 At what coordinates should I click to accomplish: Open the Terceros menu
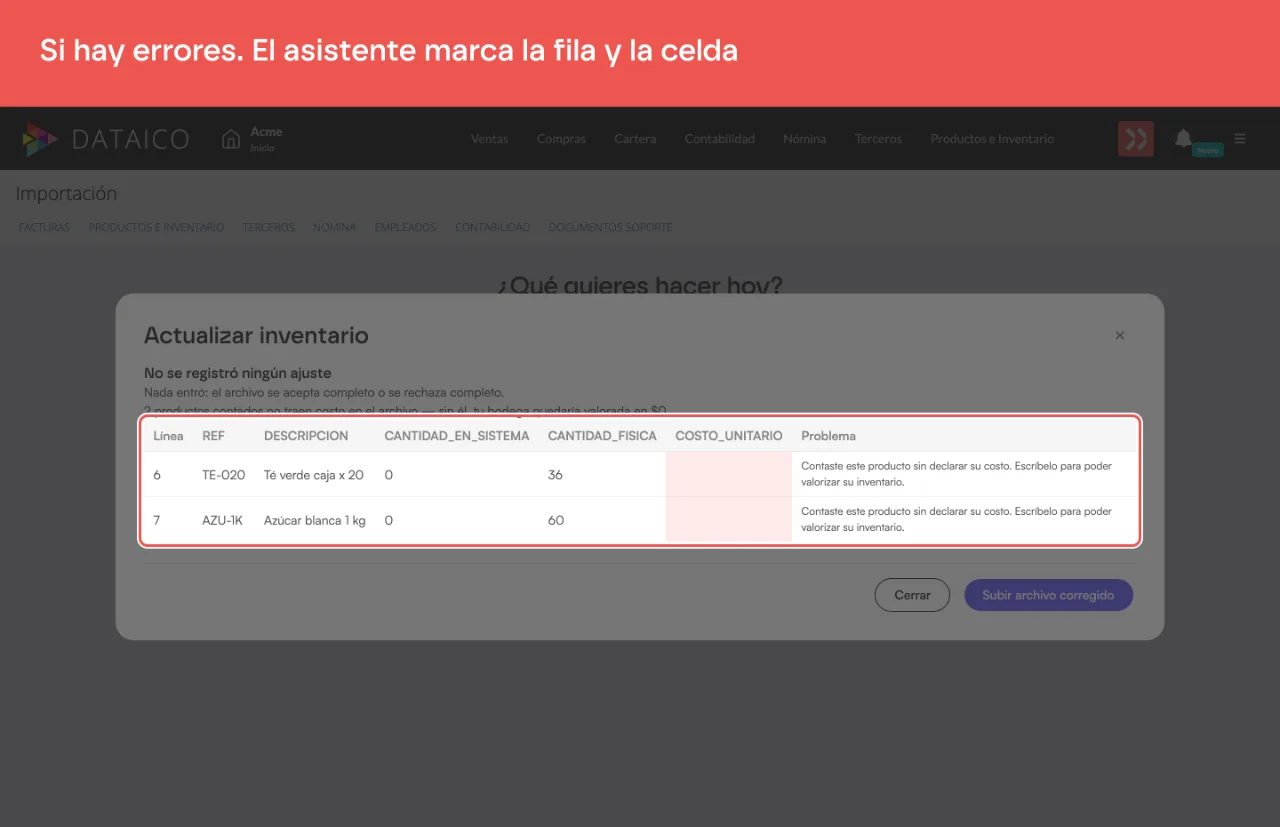(x=878, y=139)
